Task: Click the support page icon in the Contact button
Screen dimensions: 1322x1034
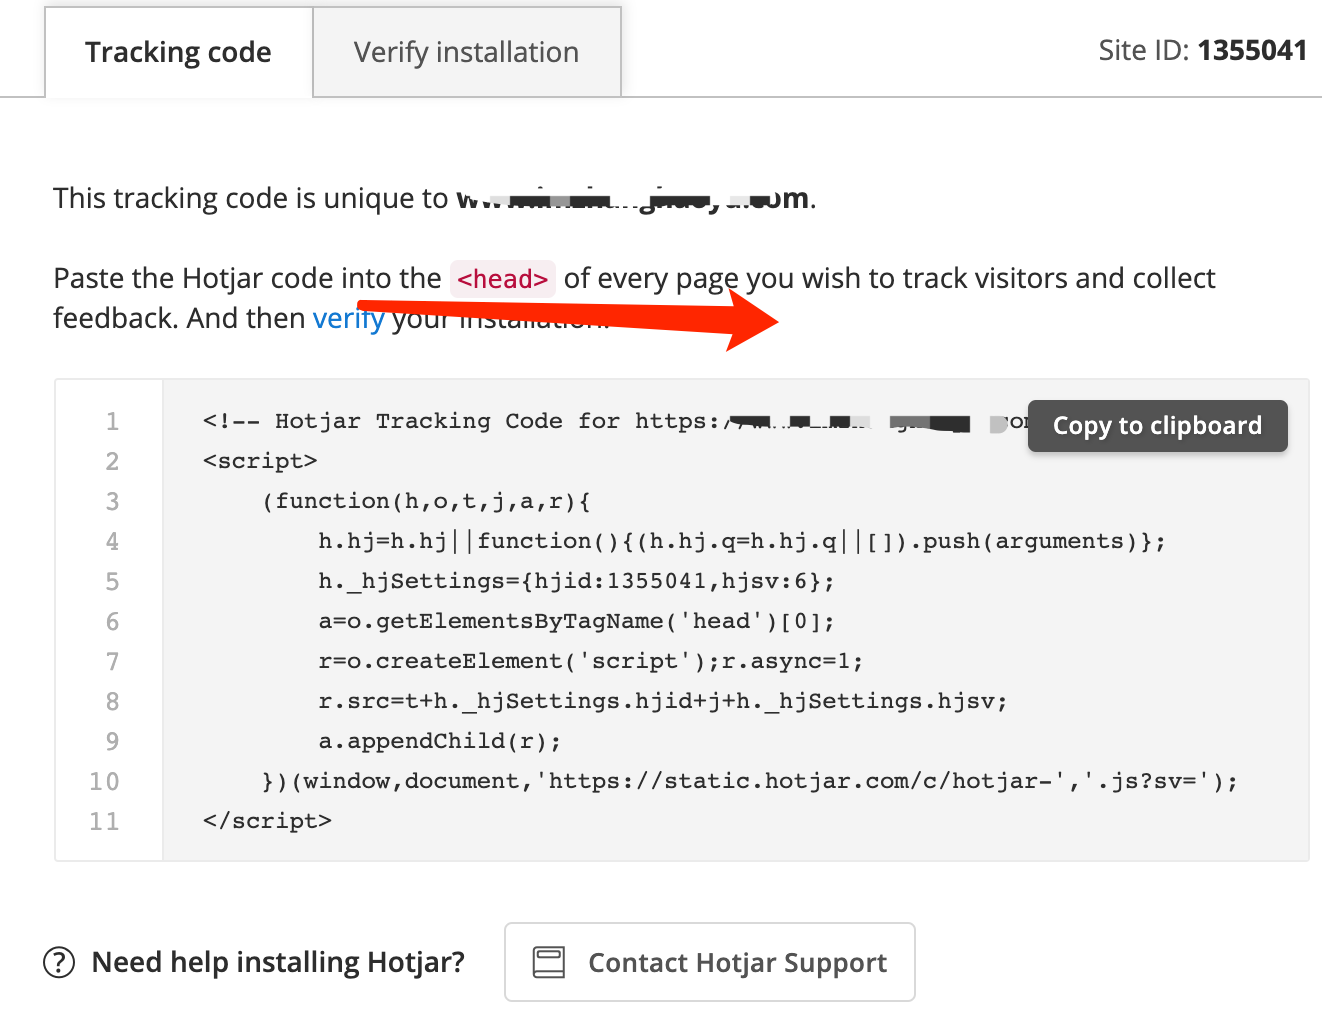Action: click(x=549, y=962)
